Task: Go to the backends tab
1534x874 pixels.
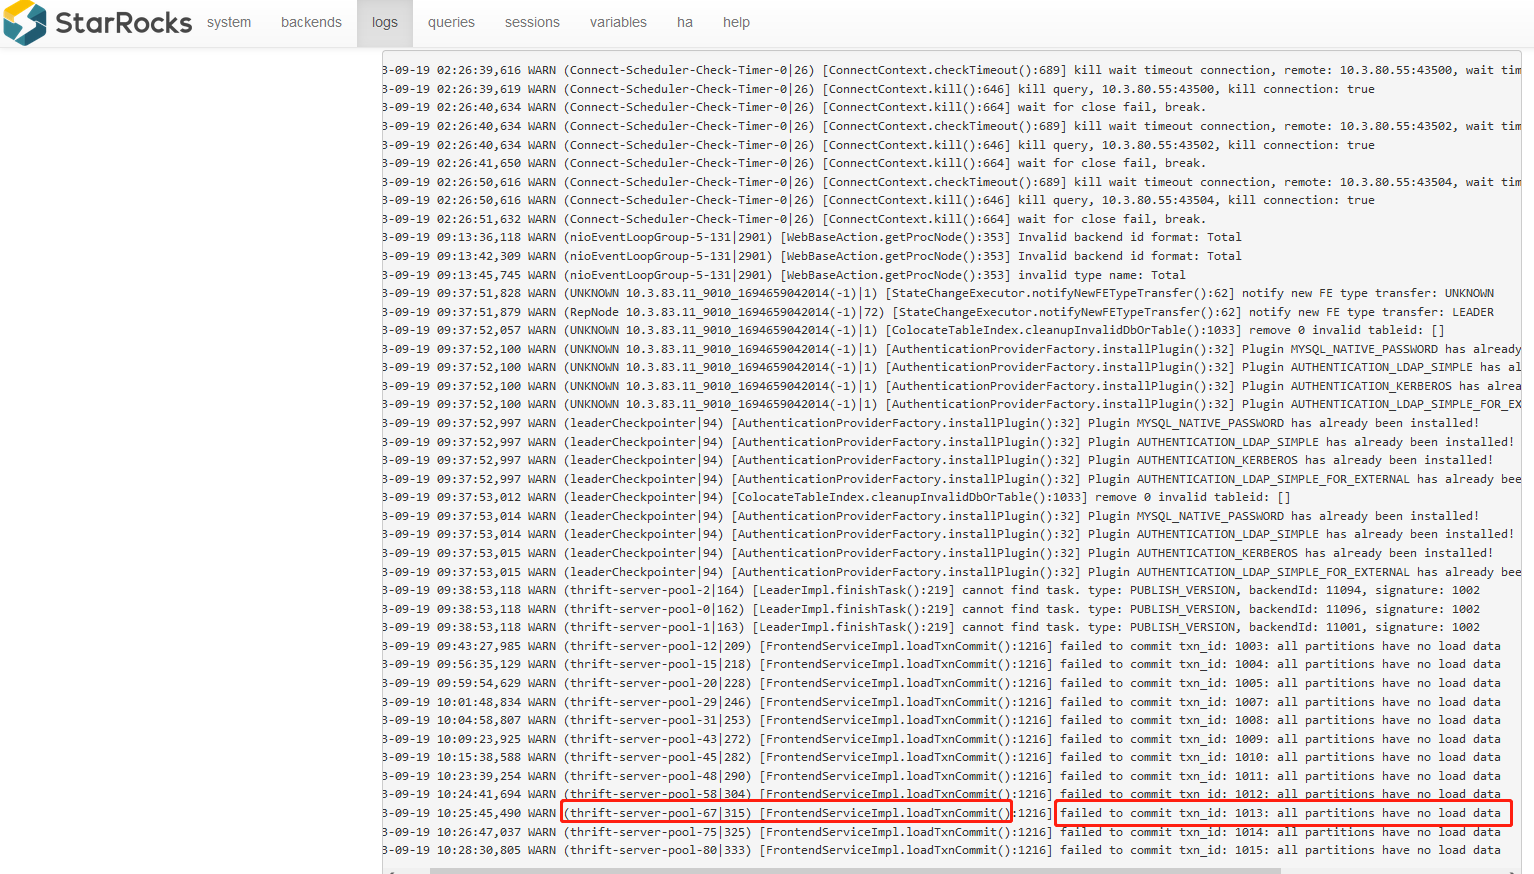Action: [x=311, y=22]
